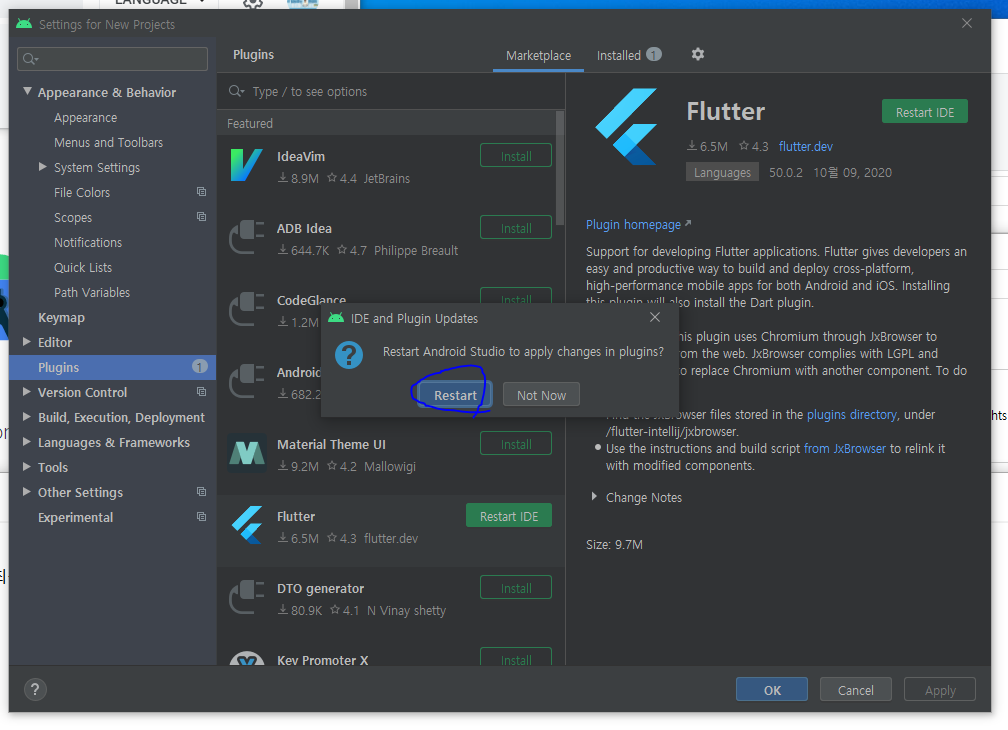Click the Scopes project-level icon
This screenshot has height=730, width=1008.
(x=201, y=217)
